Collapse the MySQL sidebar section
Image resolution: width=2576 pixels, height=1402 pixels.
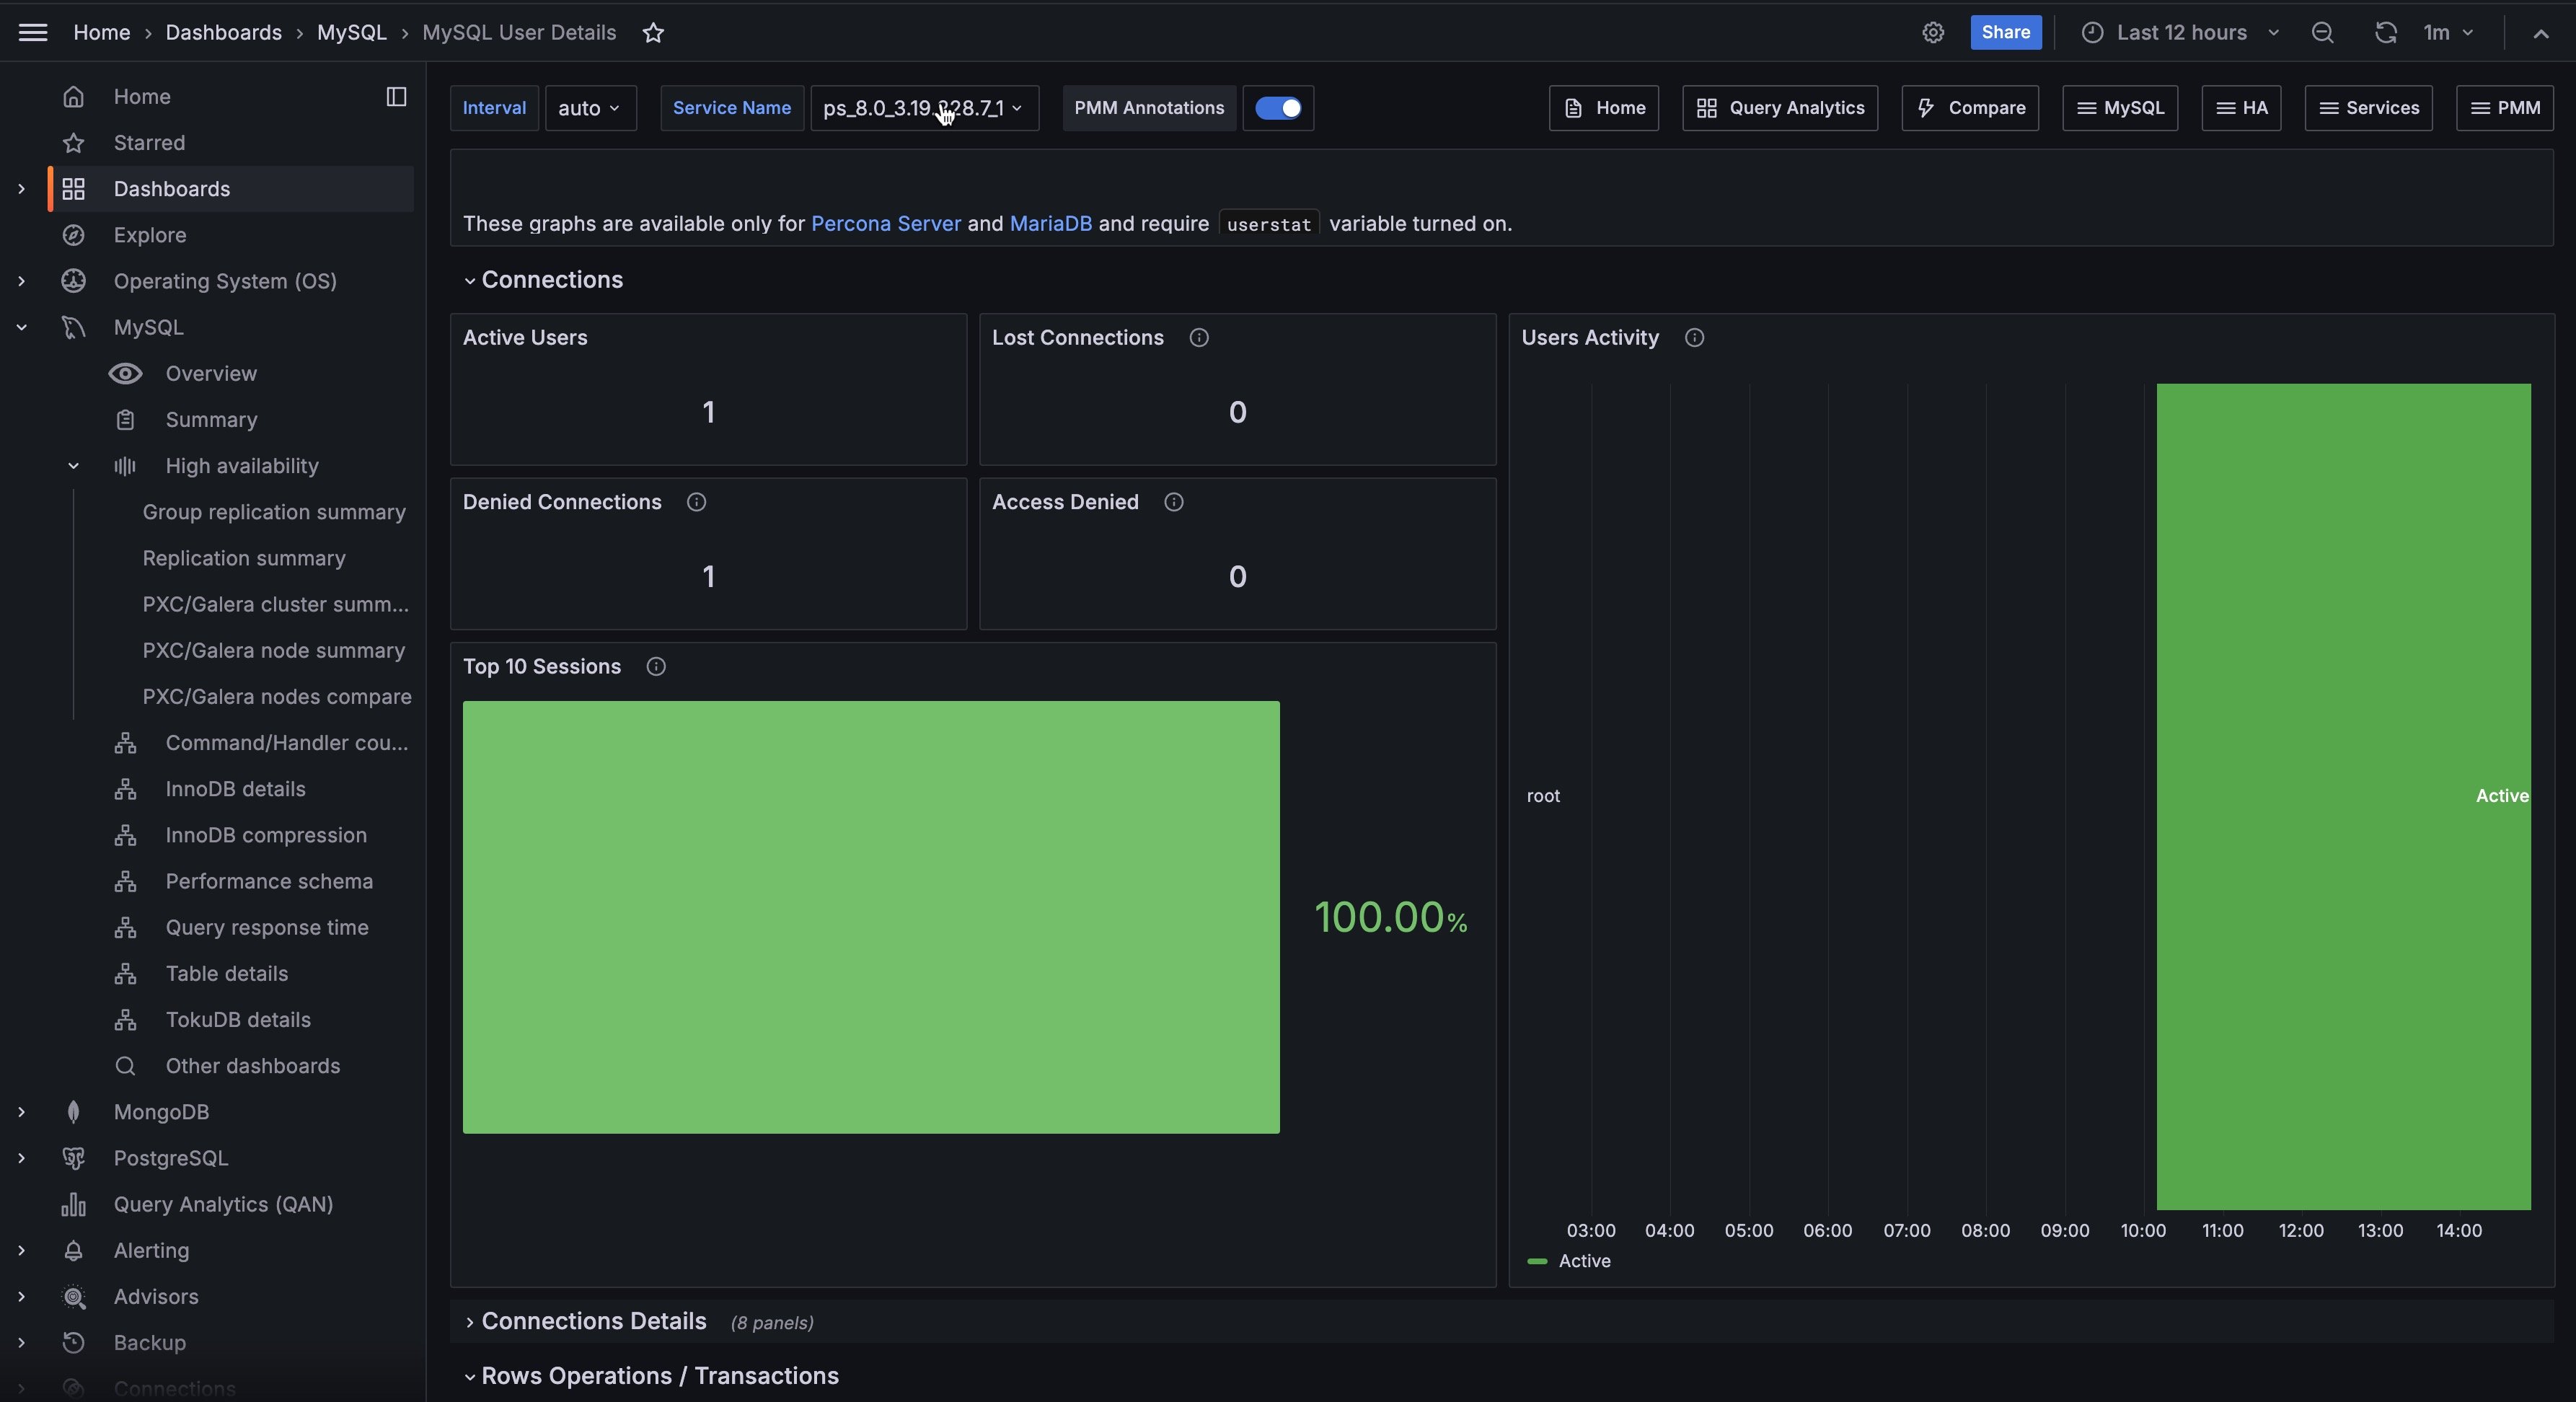click(x=21, y=327)
